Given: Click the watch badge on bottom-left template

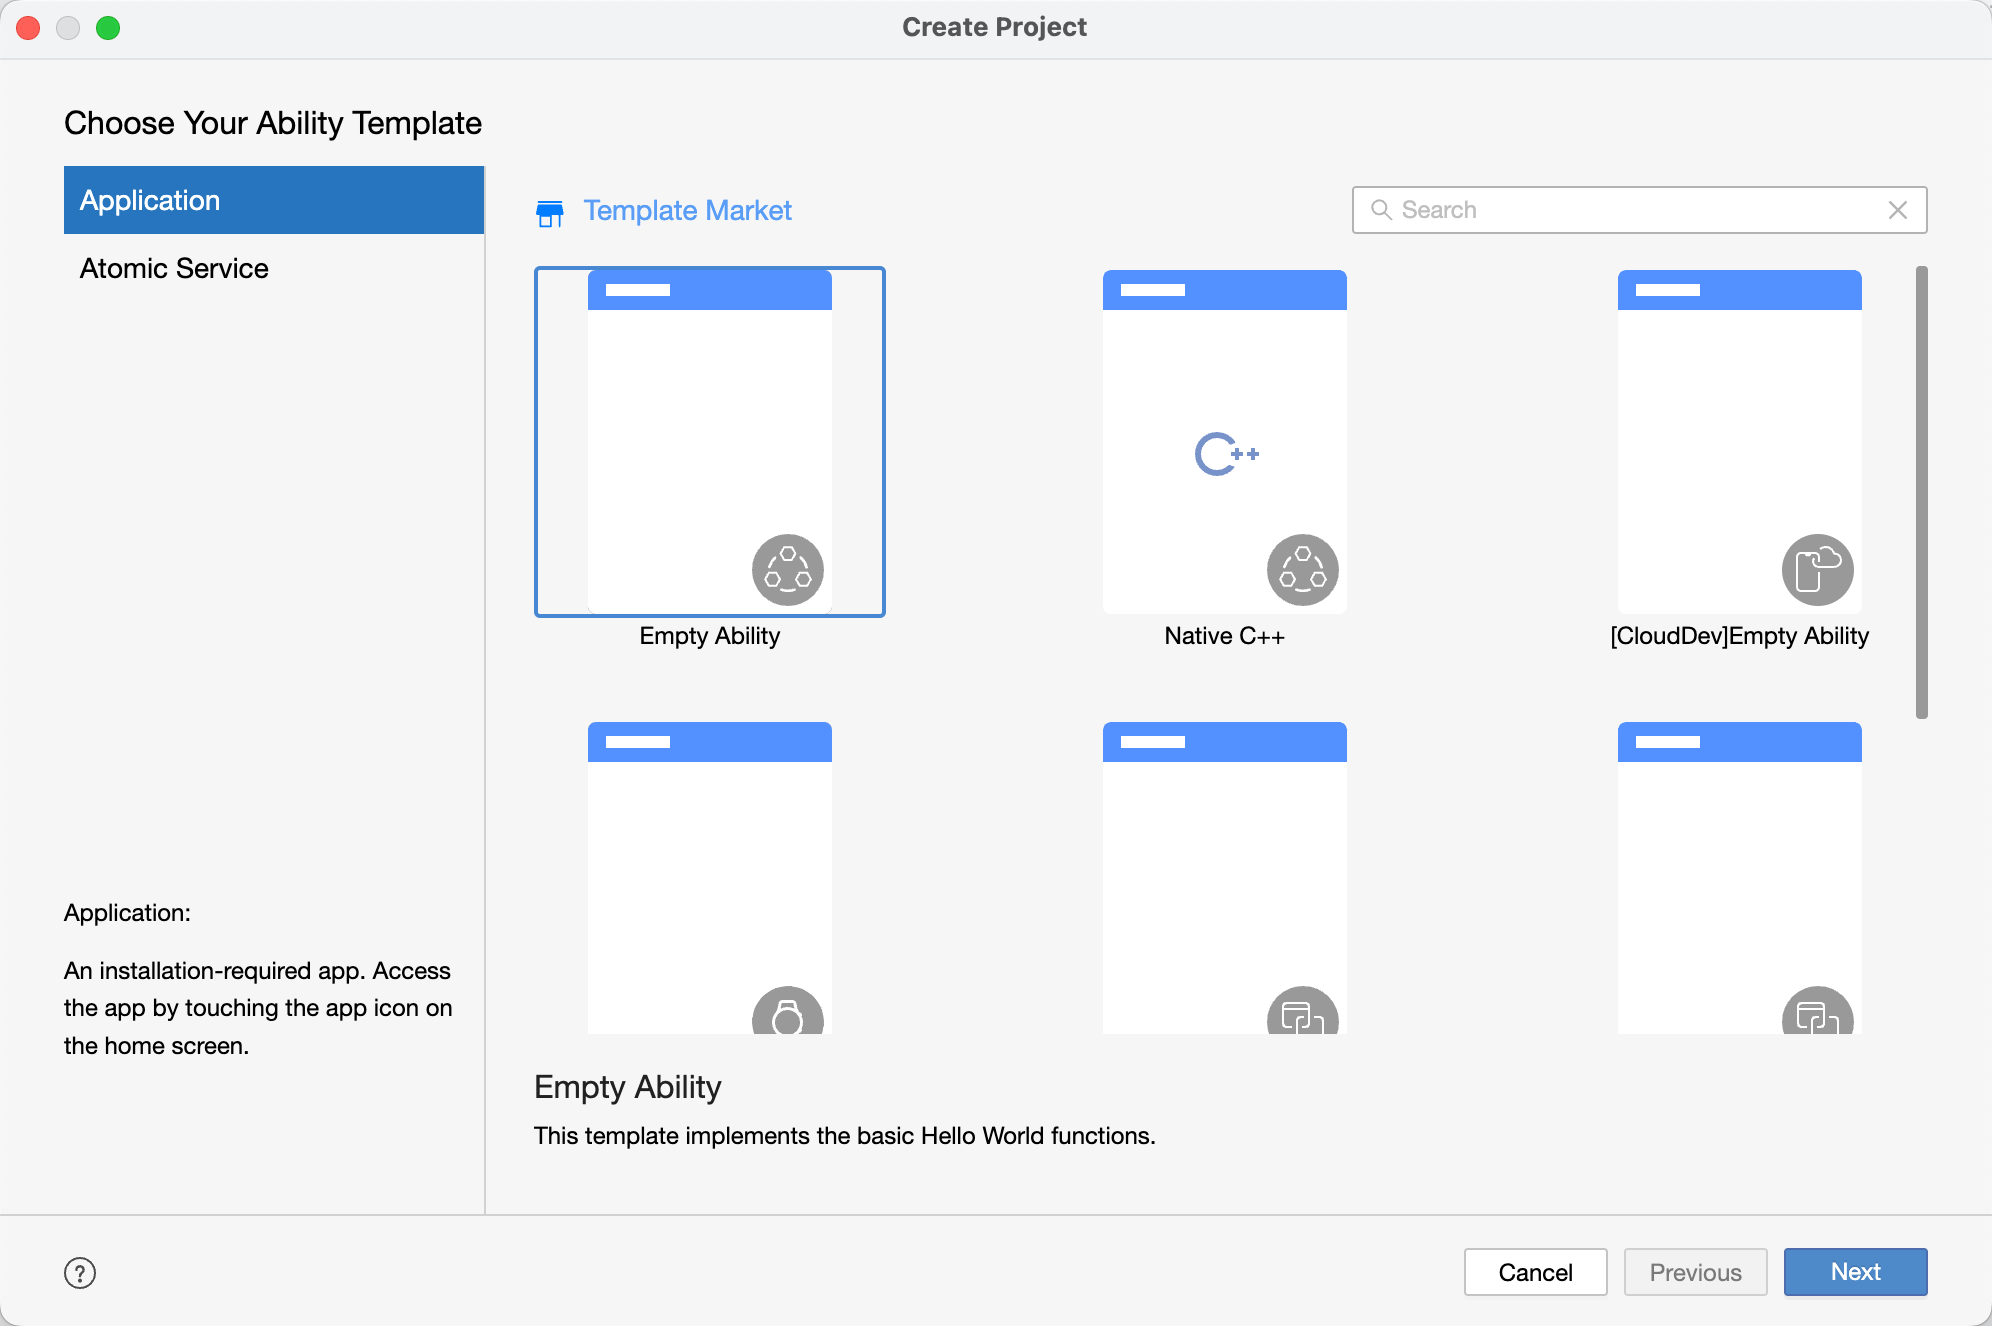Looking at the screenshot, I should pos(787,1012).
